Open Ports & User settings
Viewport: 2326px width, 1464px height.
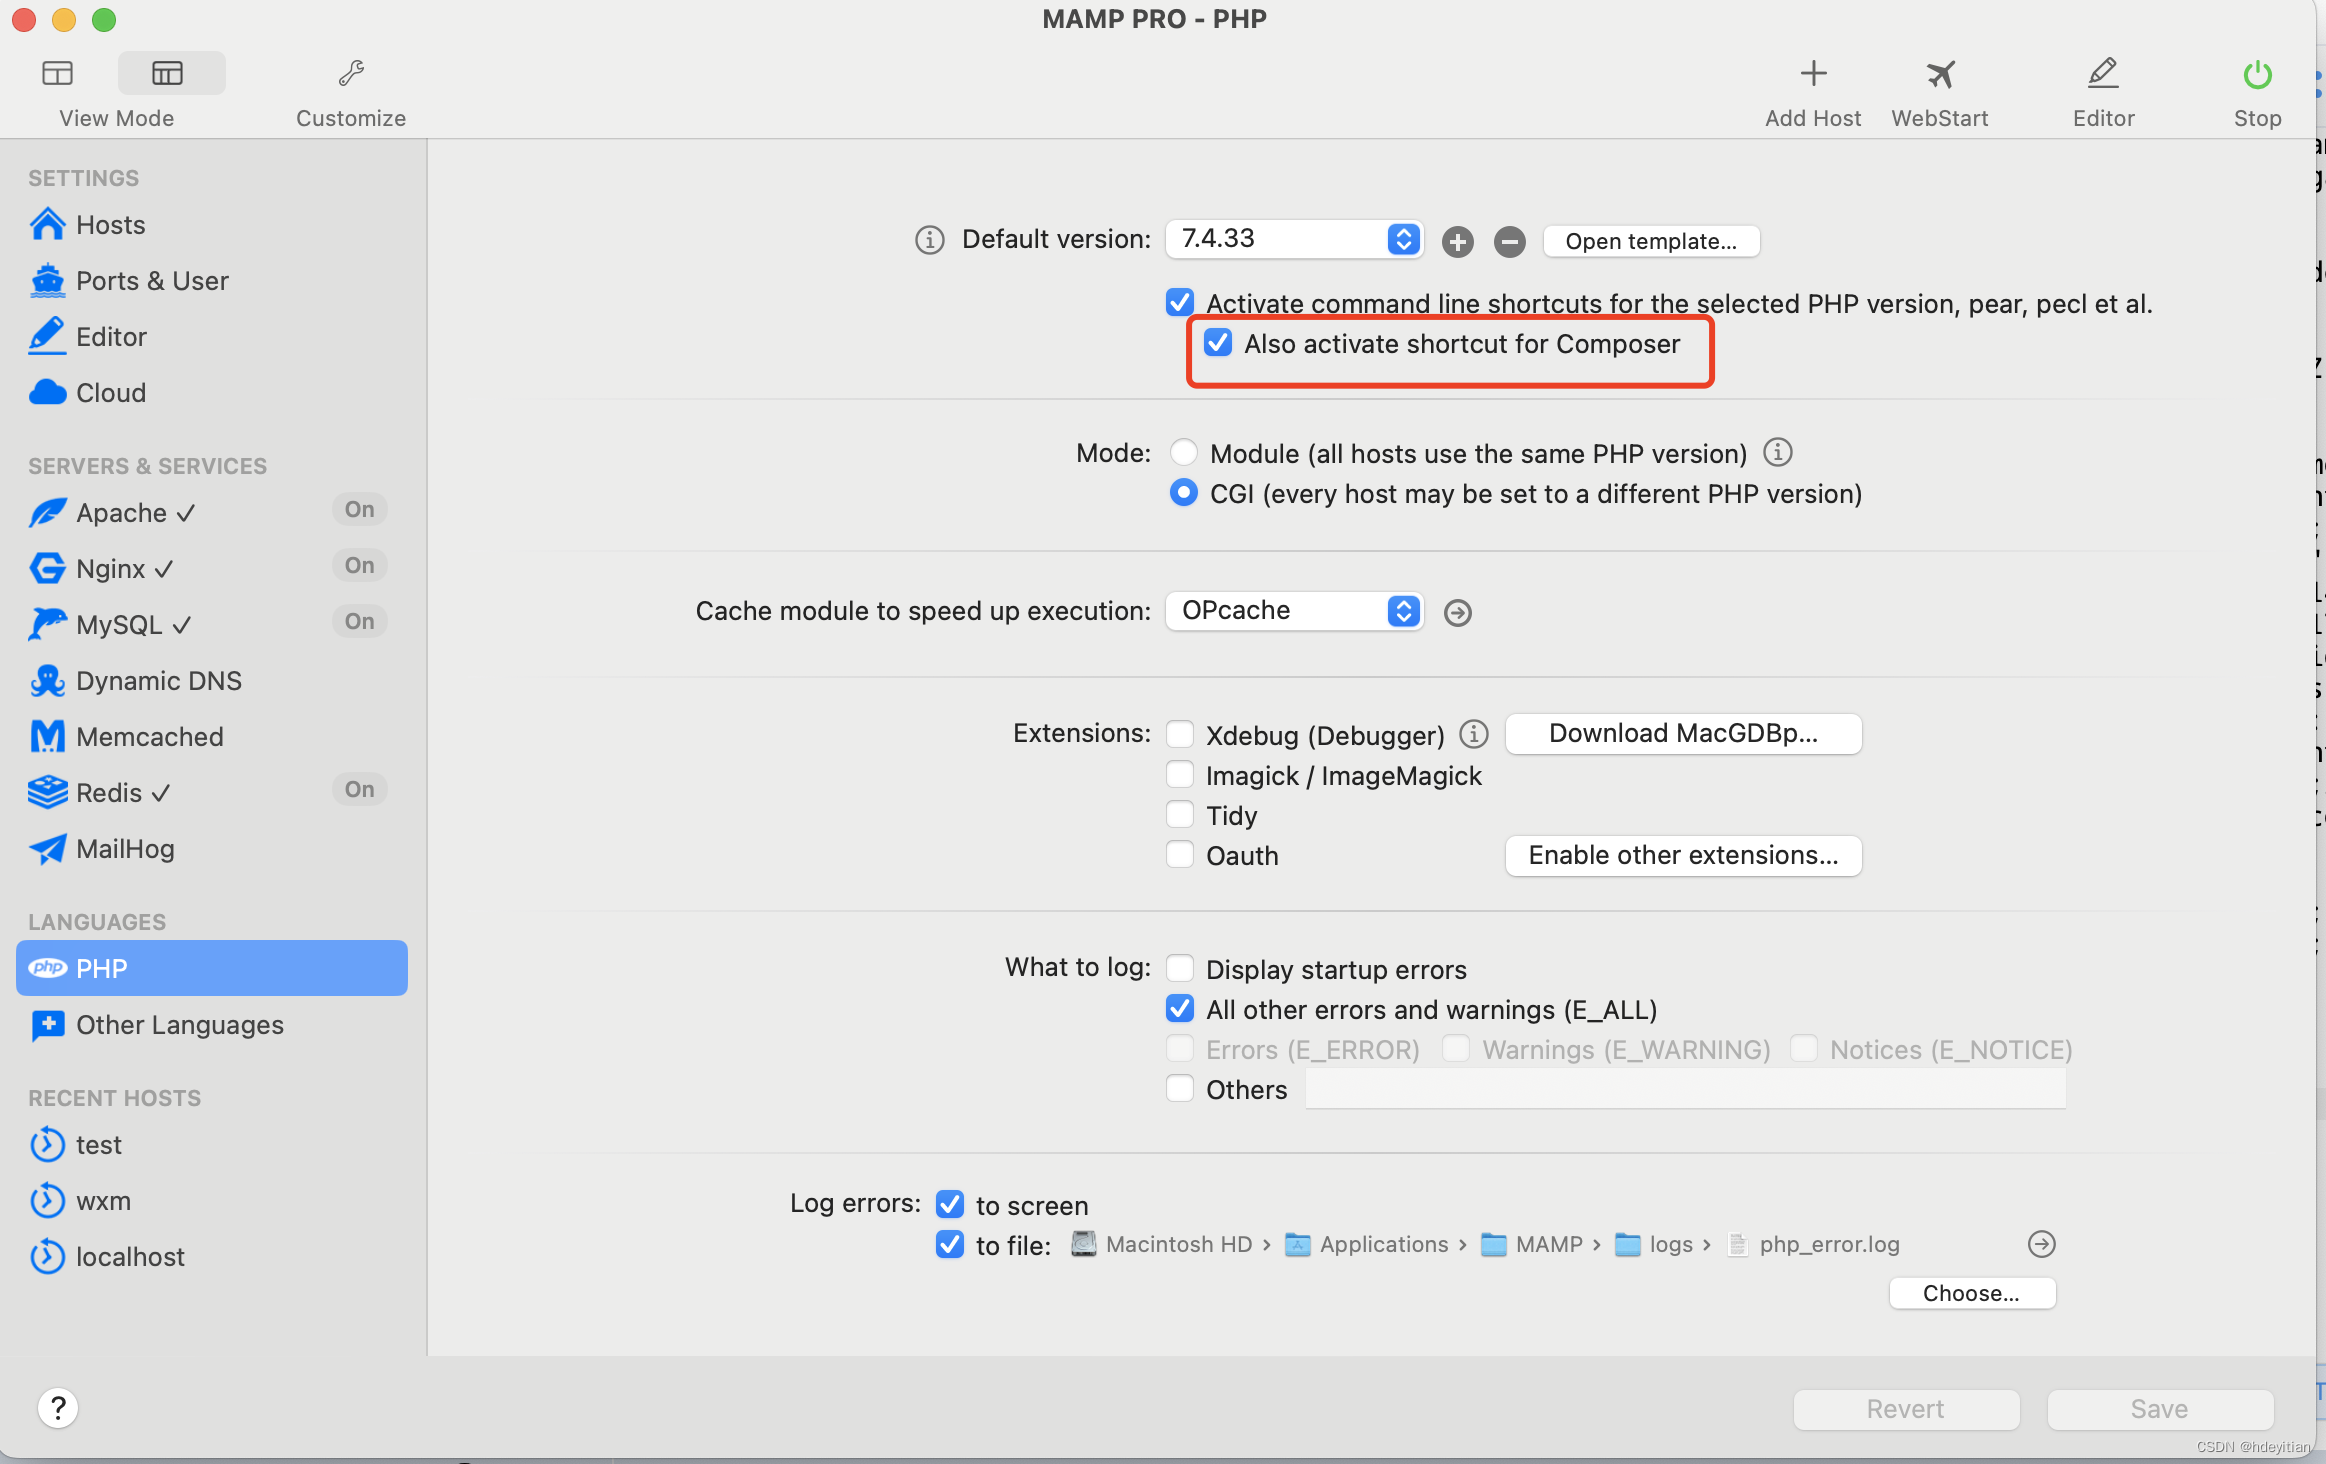152,281
